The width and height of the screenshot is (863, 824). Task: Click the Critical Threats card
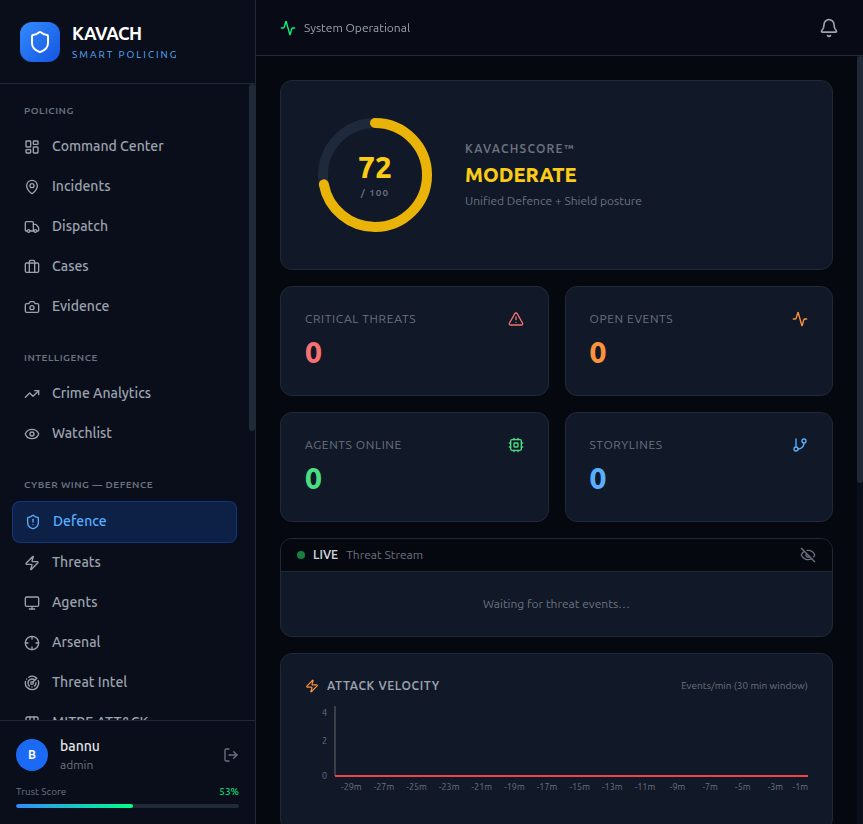pyautogui.click(x=414, y=341)
